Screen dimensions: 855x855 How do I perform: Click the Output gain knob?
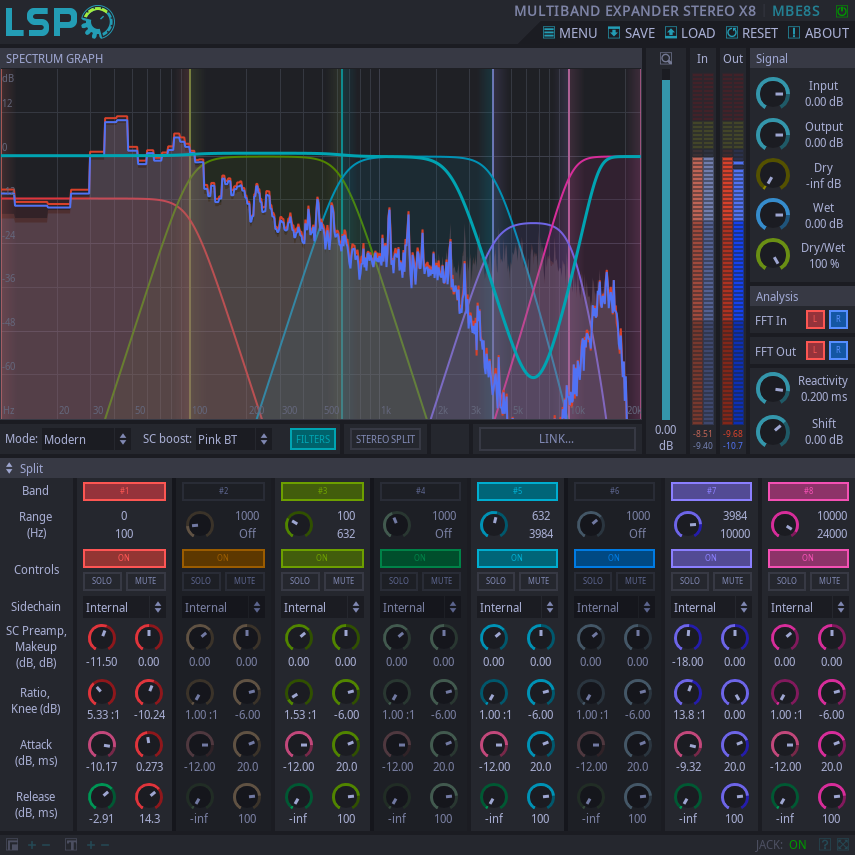click(773, 135)
